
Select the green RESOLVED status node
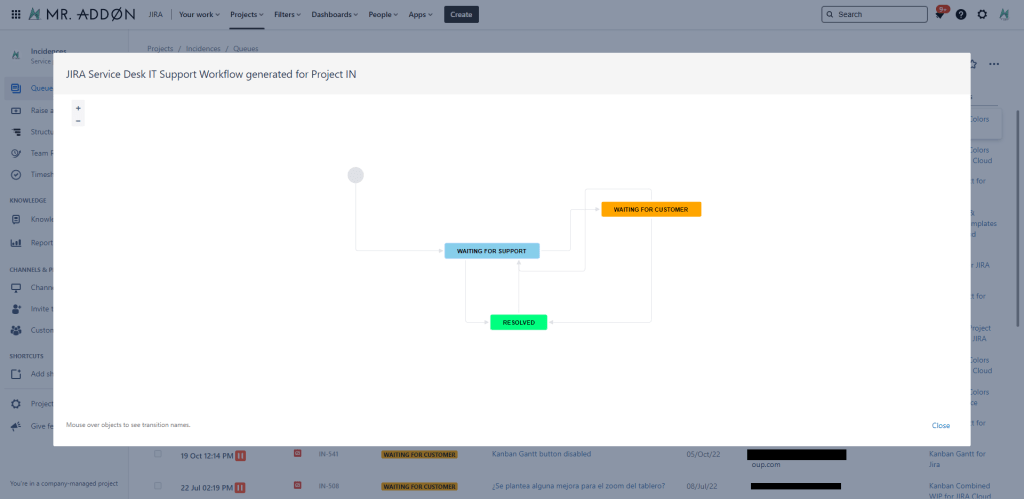click(x=518, y=322)
